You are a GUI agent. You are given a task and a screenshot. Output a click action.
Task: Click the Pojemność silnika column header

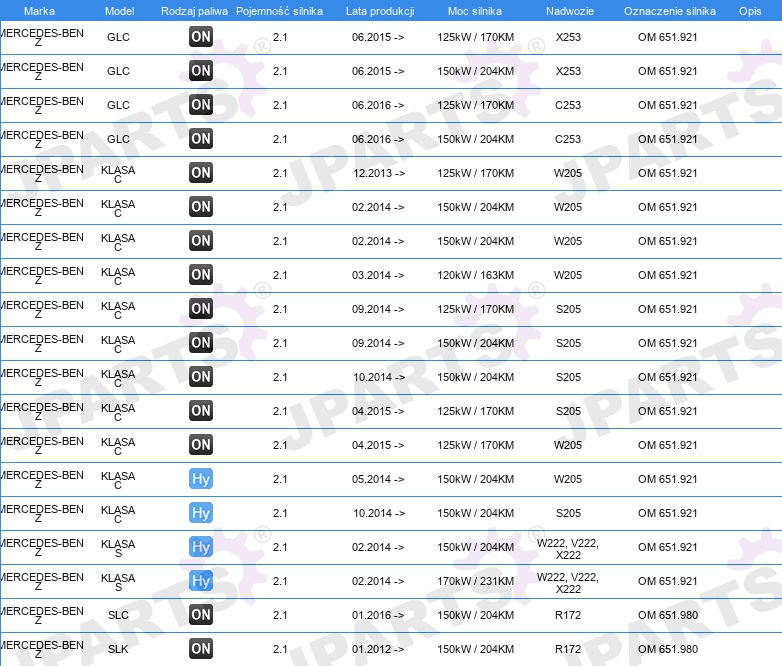click(279, 11)
